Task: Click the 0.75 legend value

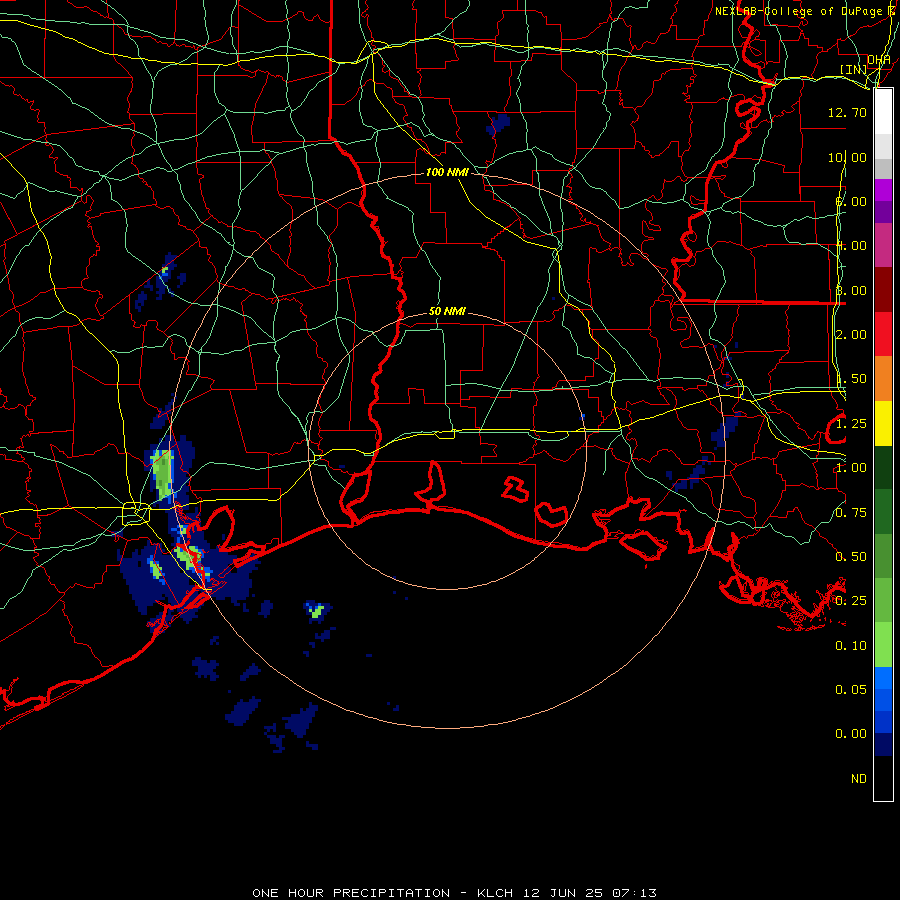Action: 851,513
